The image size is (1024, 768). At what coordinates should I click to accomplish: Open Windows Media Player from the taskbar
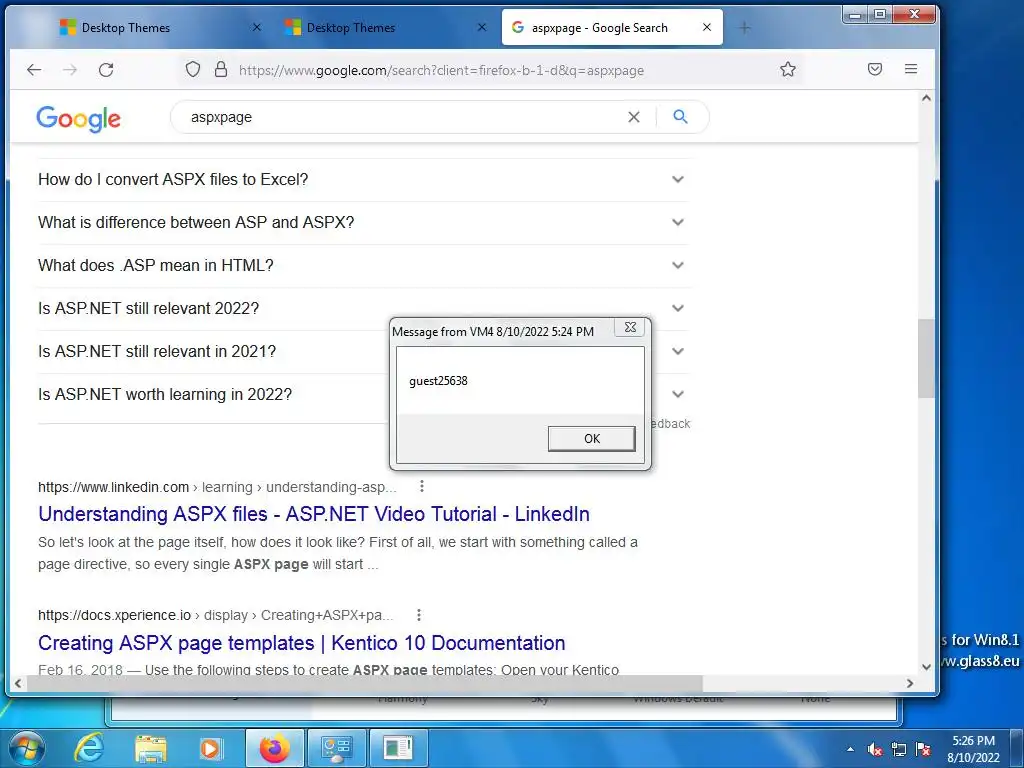point(211,748)
